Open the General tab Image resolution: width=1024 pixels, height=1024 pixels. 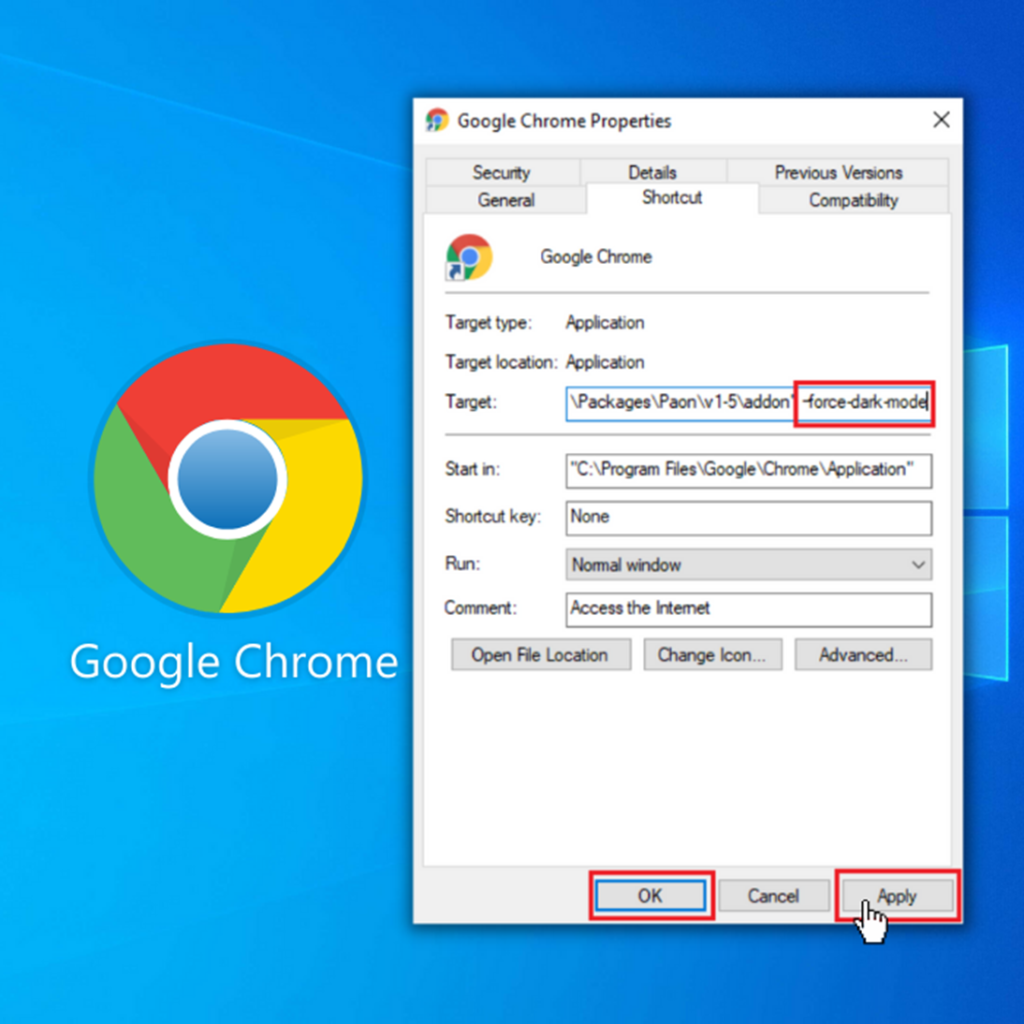[505, 200]
